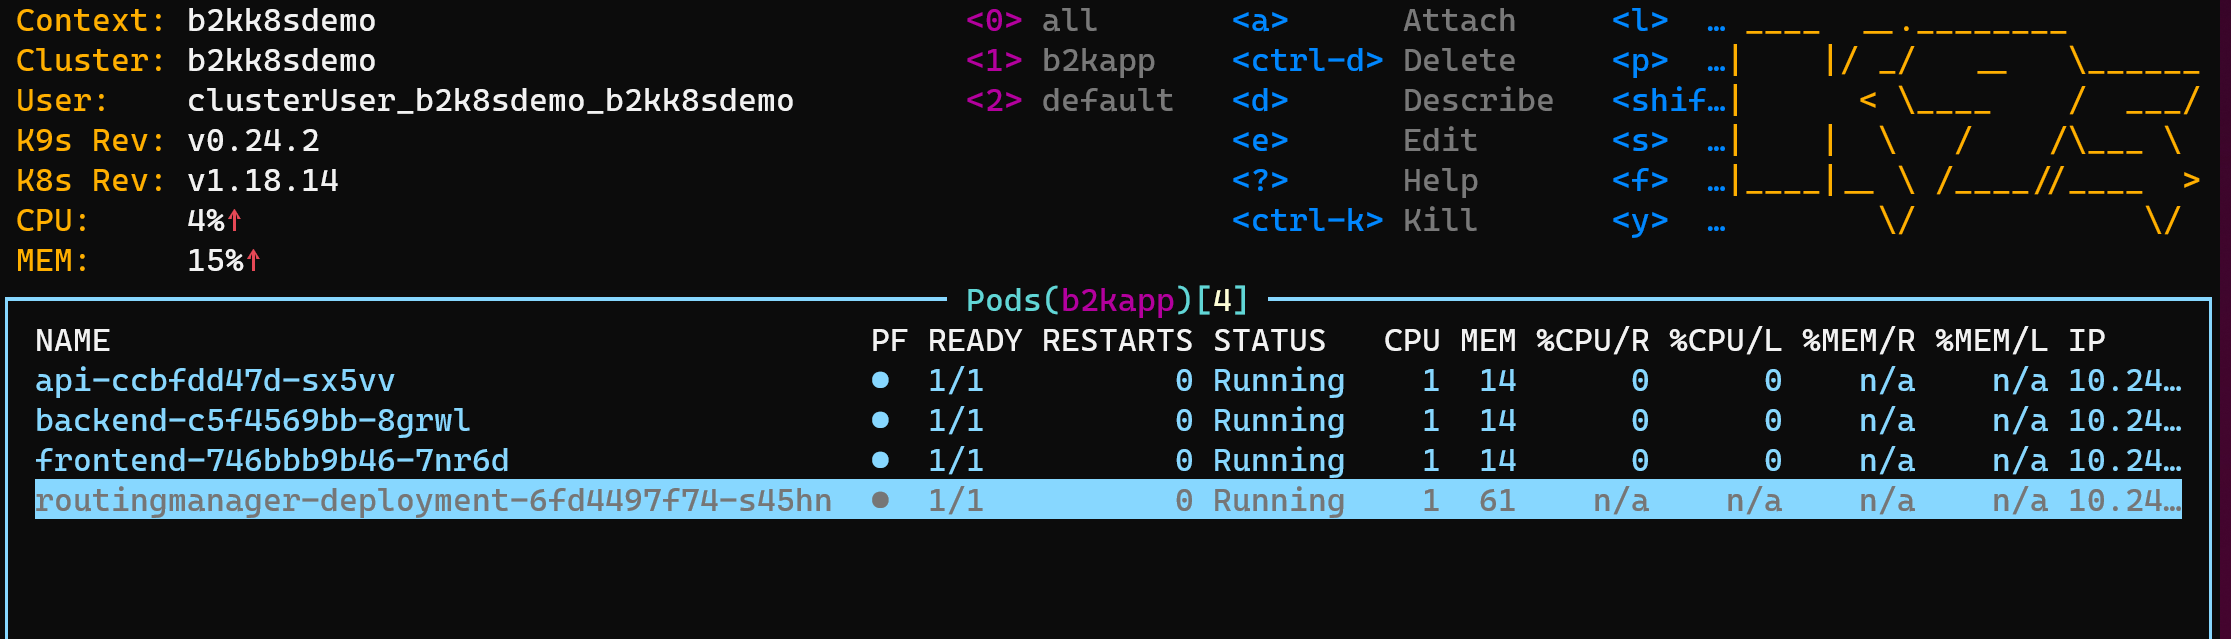Click the Delete command hint
The width and height of the screenshot is (2231, 639).
point(1459,61)
